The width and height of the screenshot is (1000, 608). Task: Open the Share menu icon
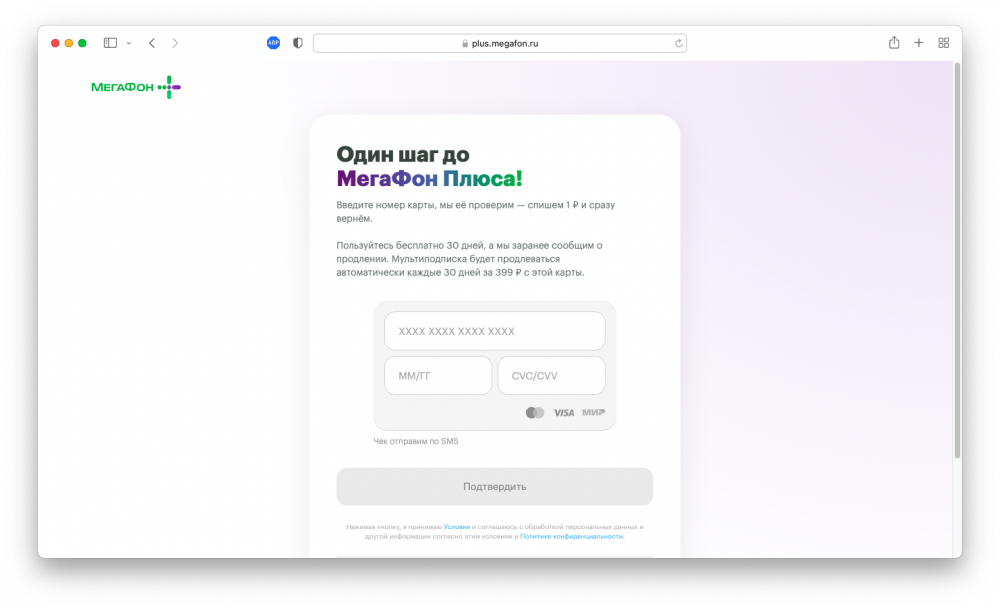894,42
